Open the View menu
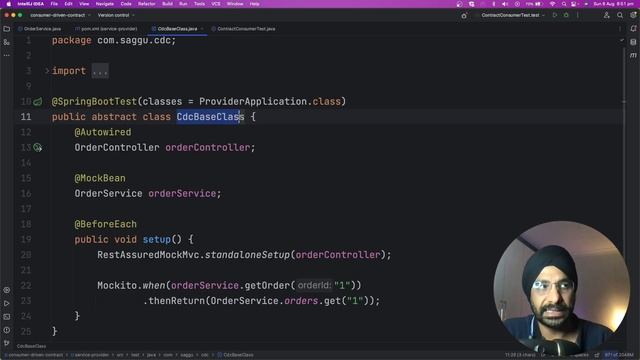The height and width of the screenshot is (360, 640). click(84, 4)
